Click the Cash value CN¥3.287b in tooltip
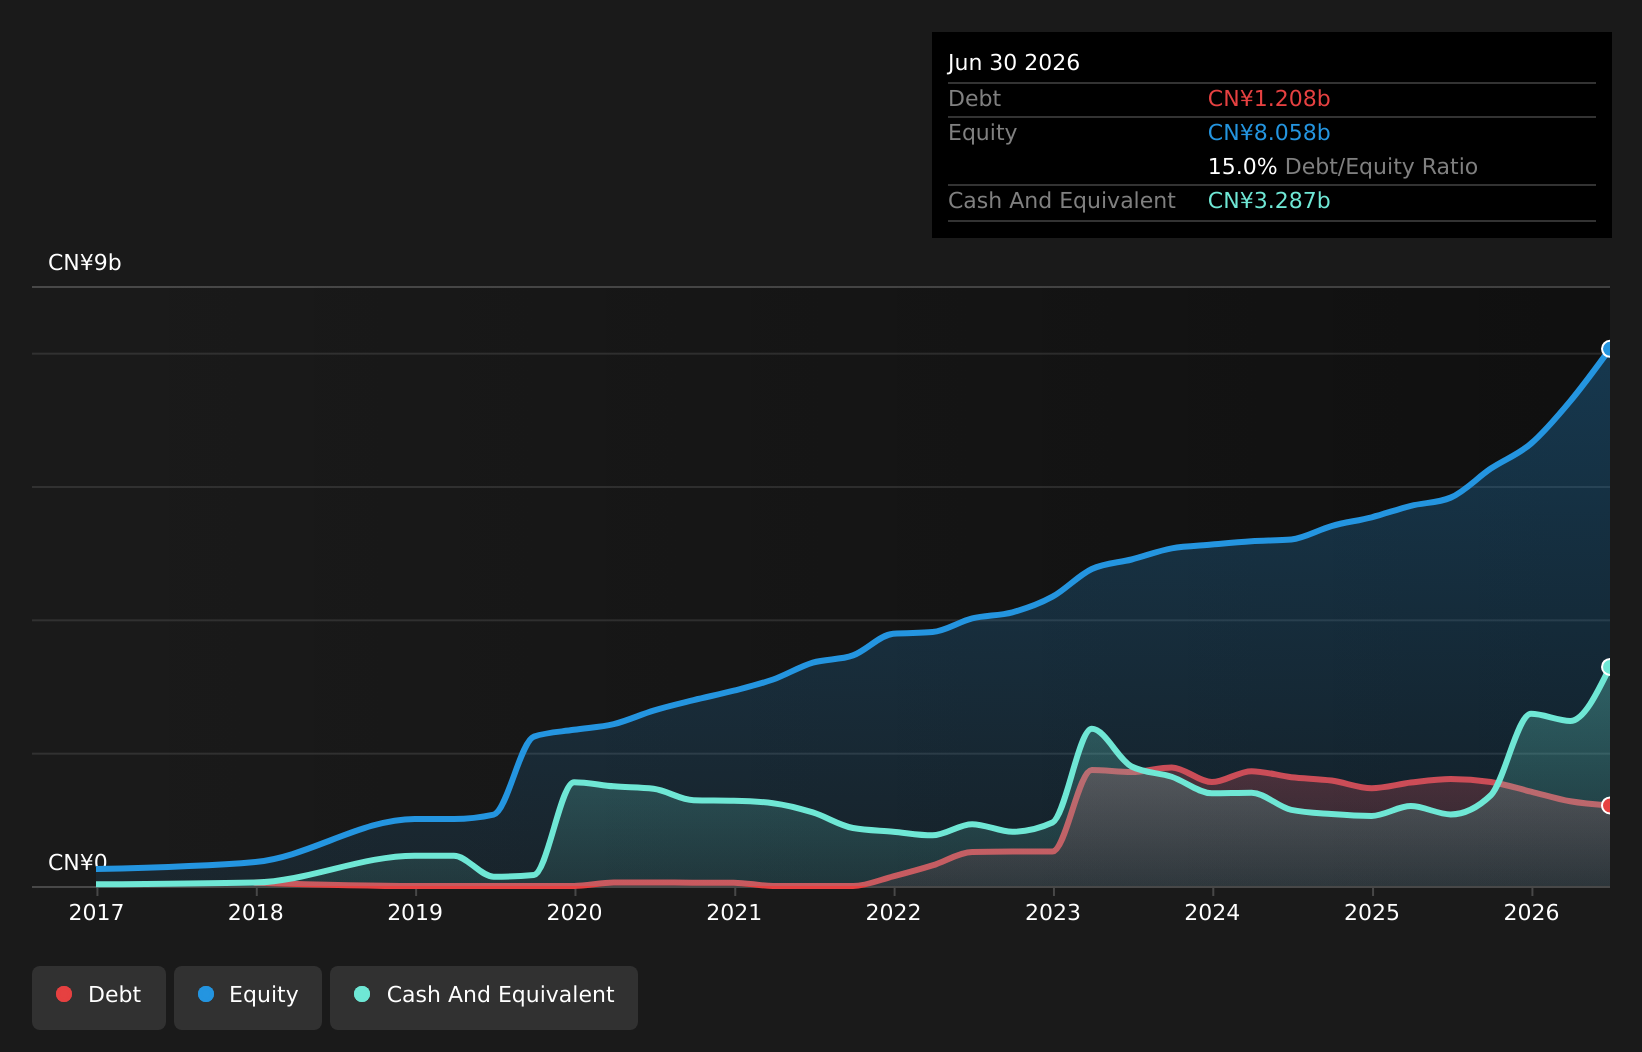 point(1269,201)
